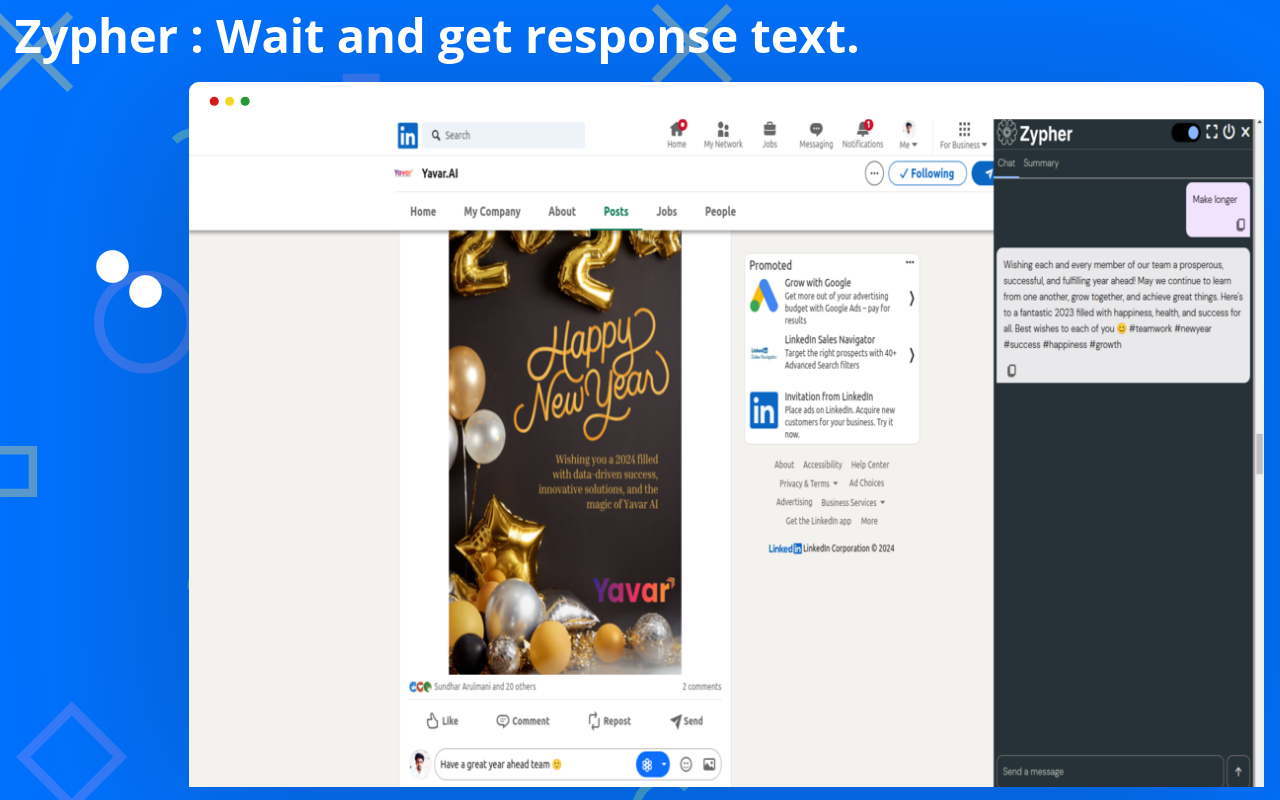Viewport: 1280px width, 800px height.
Task: Open the Accessibility footer link
Action: pyautogui.click(x=822, y=465)
